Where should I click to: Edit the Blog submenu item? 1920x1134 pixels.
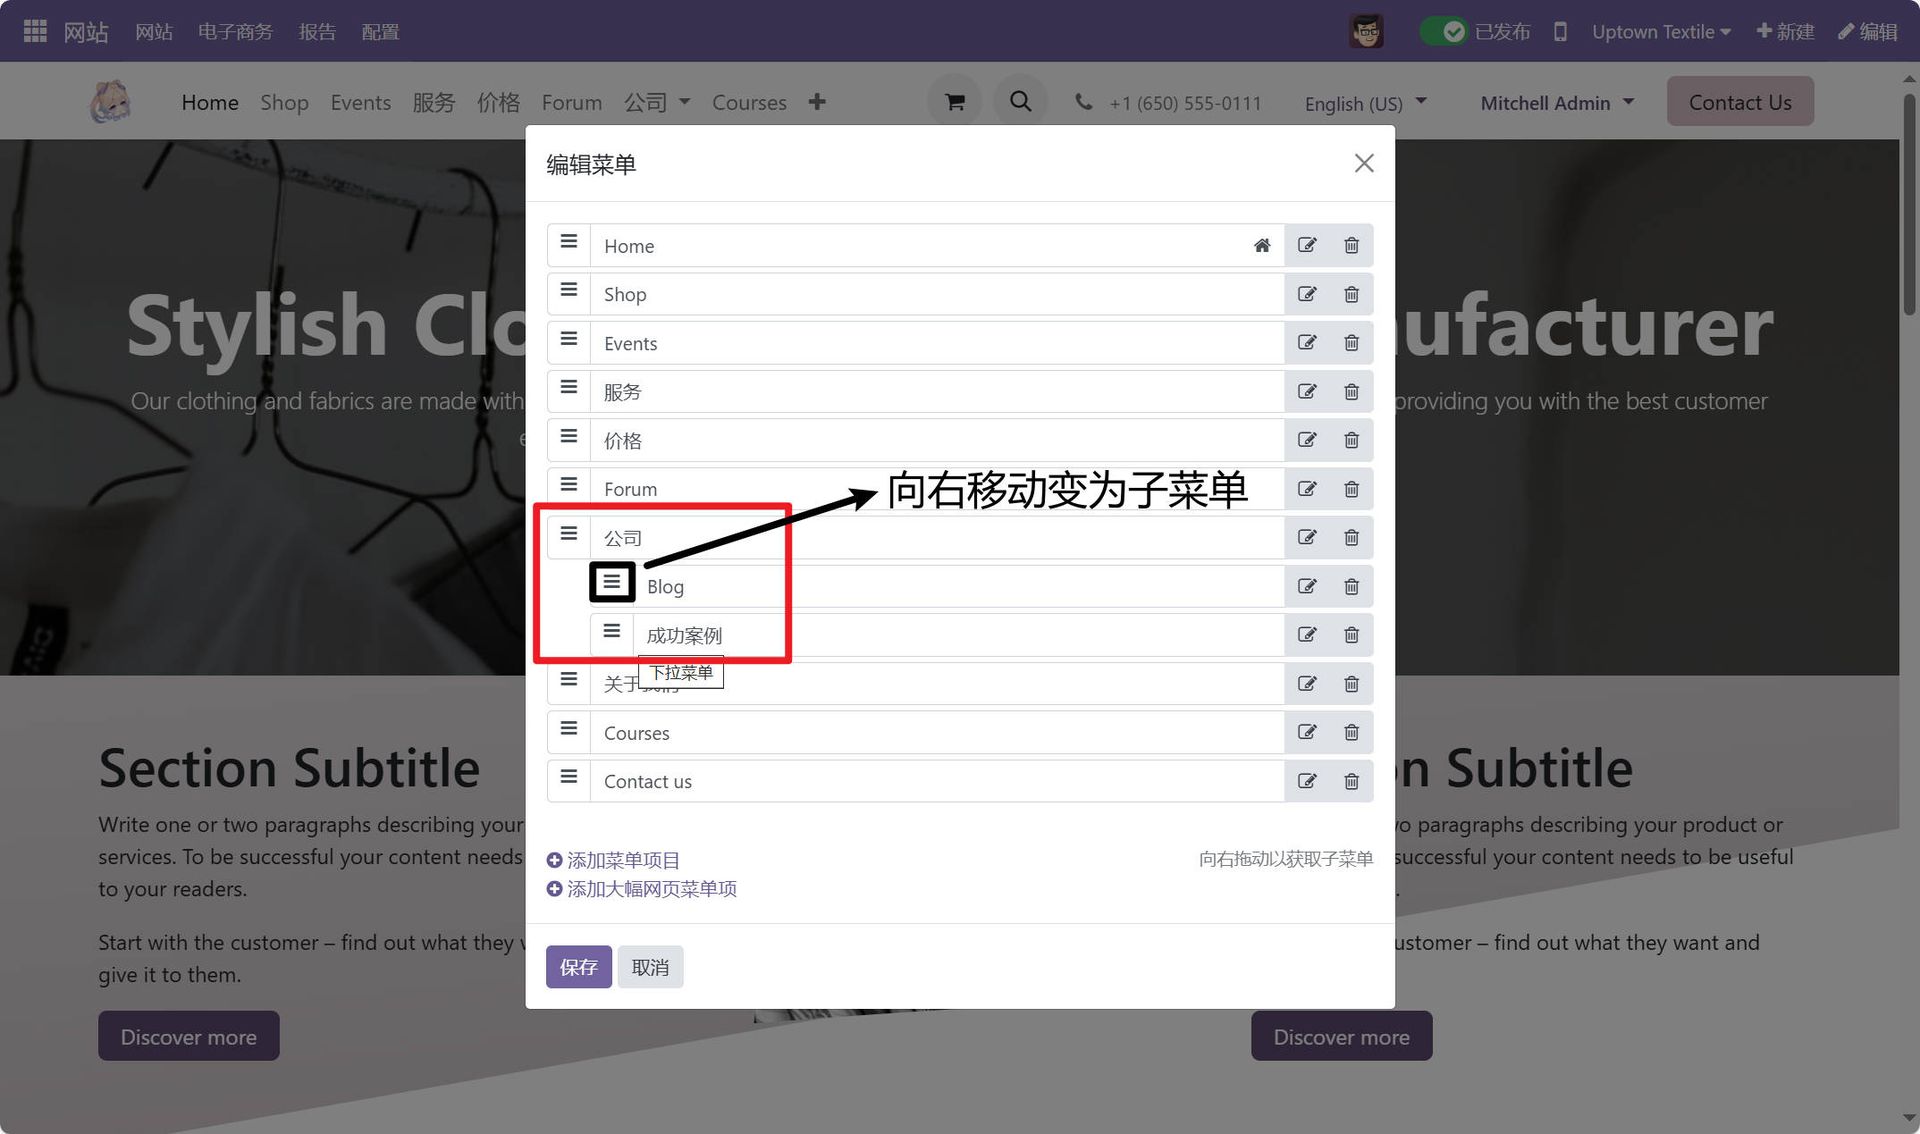(x=1307, y=586)
